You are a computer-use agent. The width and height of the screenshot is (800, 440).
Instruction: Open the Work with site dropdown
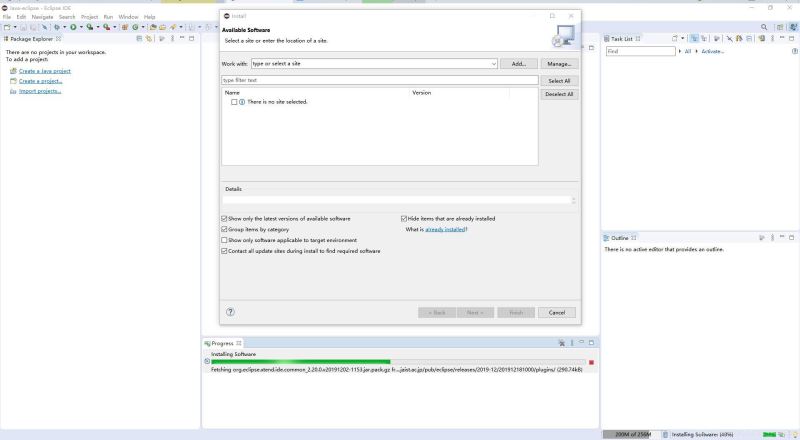(493, 64)
